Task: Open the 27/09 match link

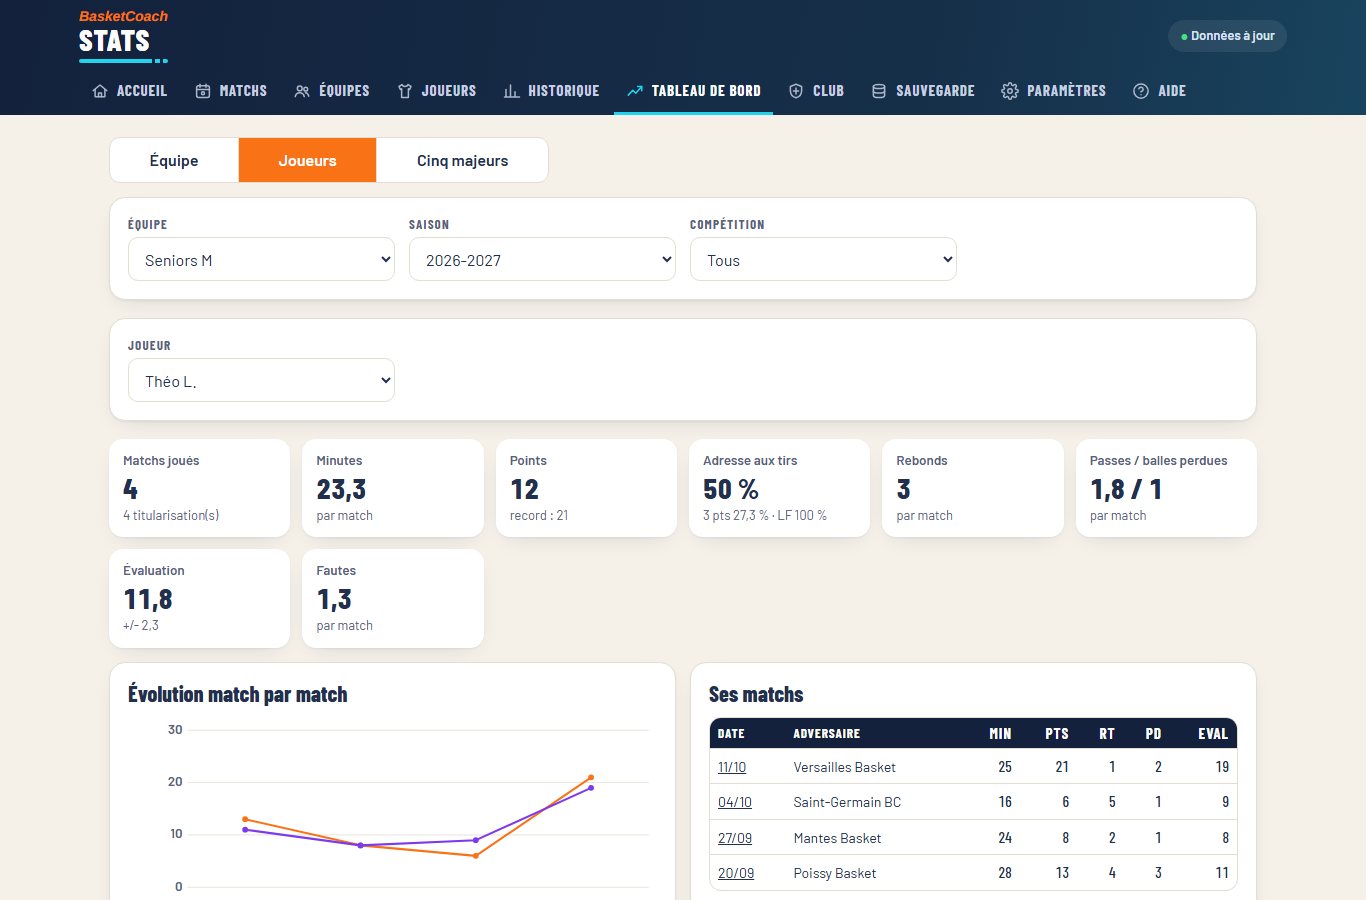Action: 735,838
